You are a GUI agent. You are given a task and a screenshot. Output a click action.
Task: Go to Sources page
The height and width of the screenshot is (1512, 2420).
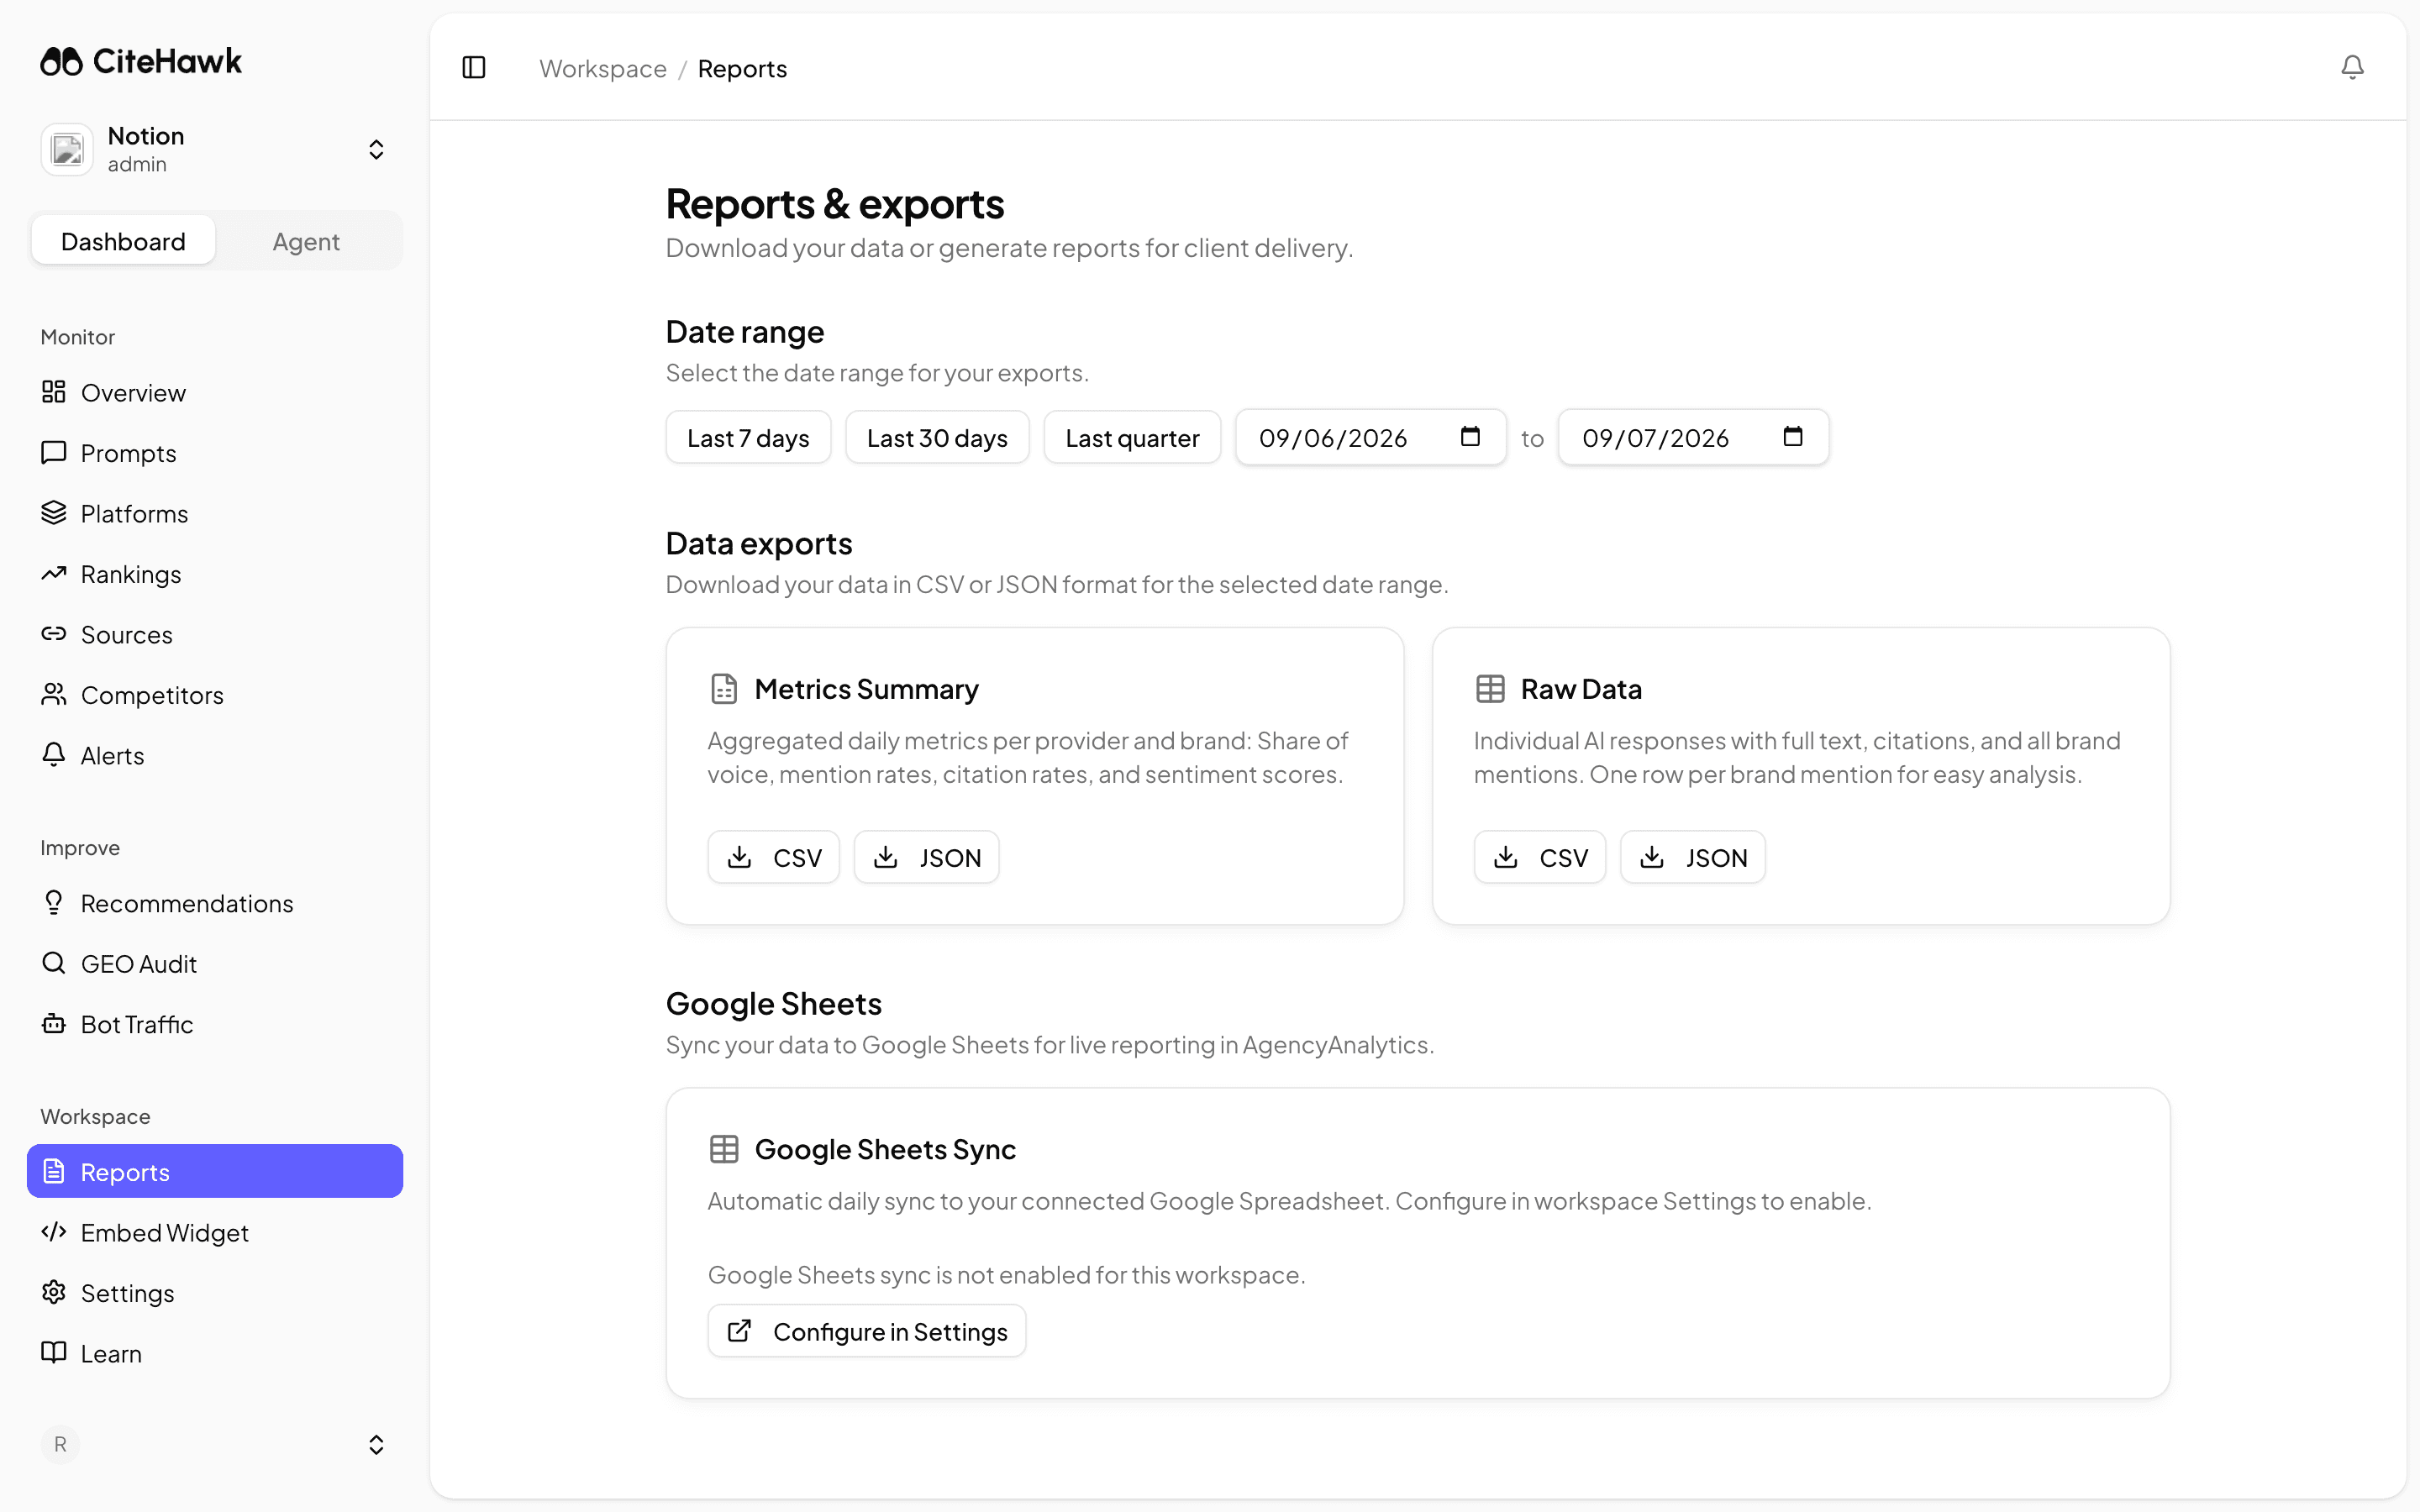pyautogui.click(x=215, y=635)
